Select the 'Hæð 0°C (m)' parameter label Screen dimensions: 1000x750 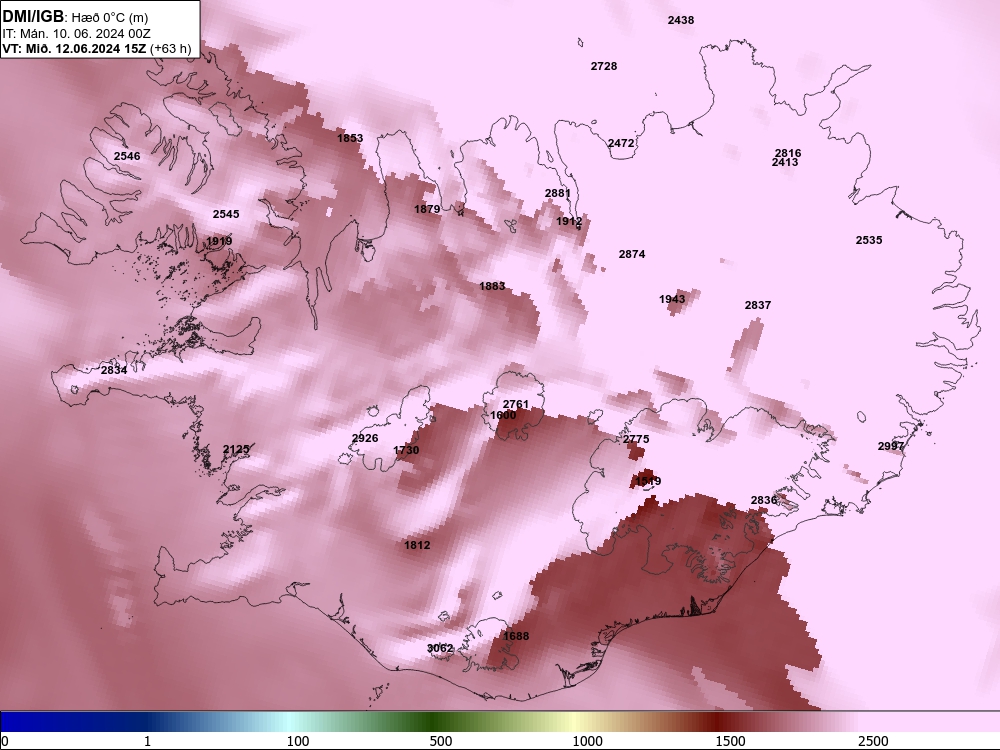[x=110, y=17]
